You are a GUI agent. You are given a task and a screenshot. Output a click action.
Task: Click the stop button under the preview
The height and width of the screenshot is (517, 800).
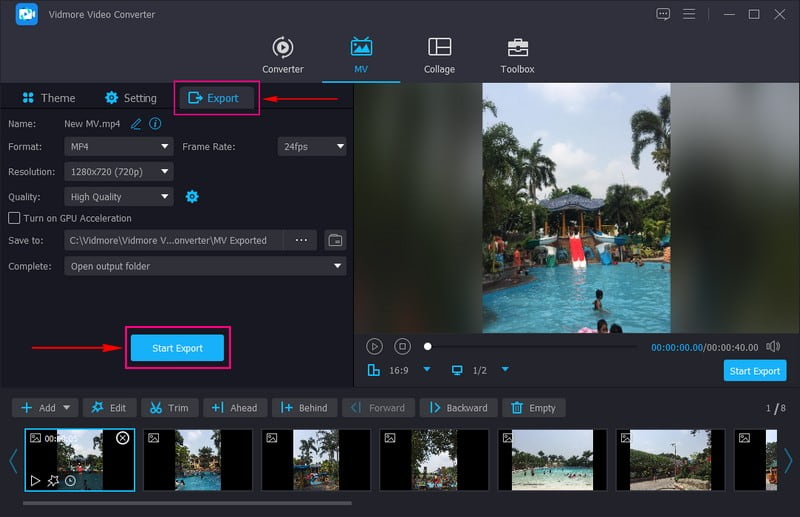pos(402,346)
